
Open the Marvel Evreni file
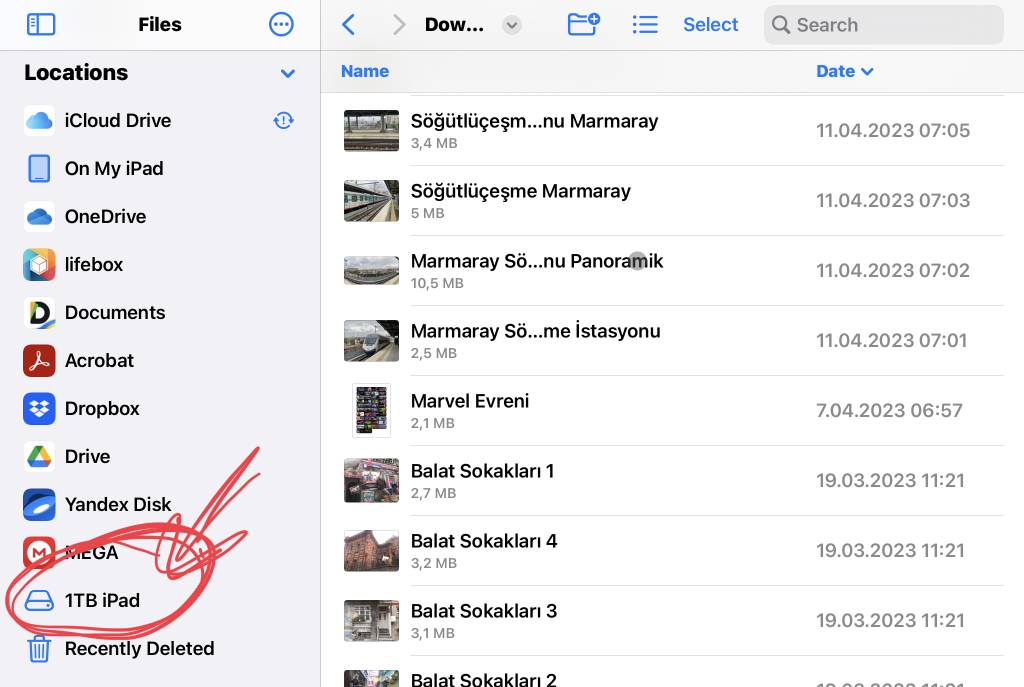click(470, 401)
